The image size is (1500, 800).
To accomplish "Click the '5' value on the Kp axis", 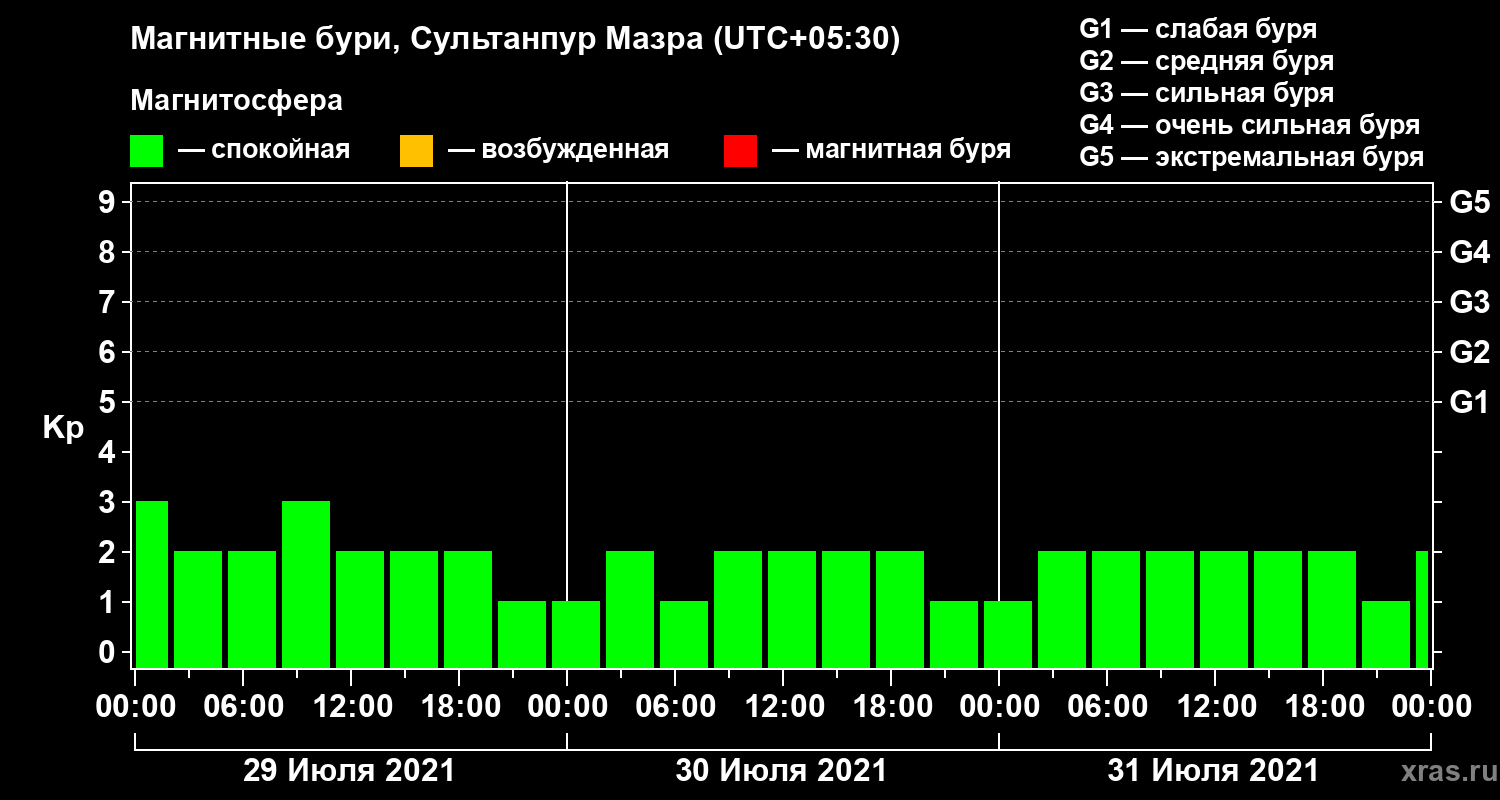I will point(109,403).
